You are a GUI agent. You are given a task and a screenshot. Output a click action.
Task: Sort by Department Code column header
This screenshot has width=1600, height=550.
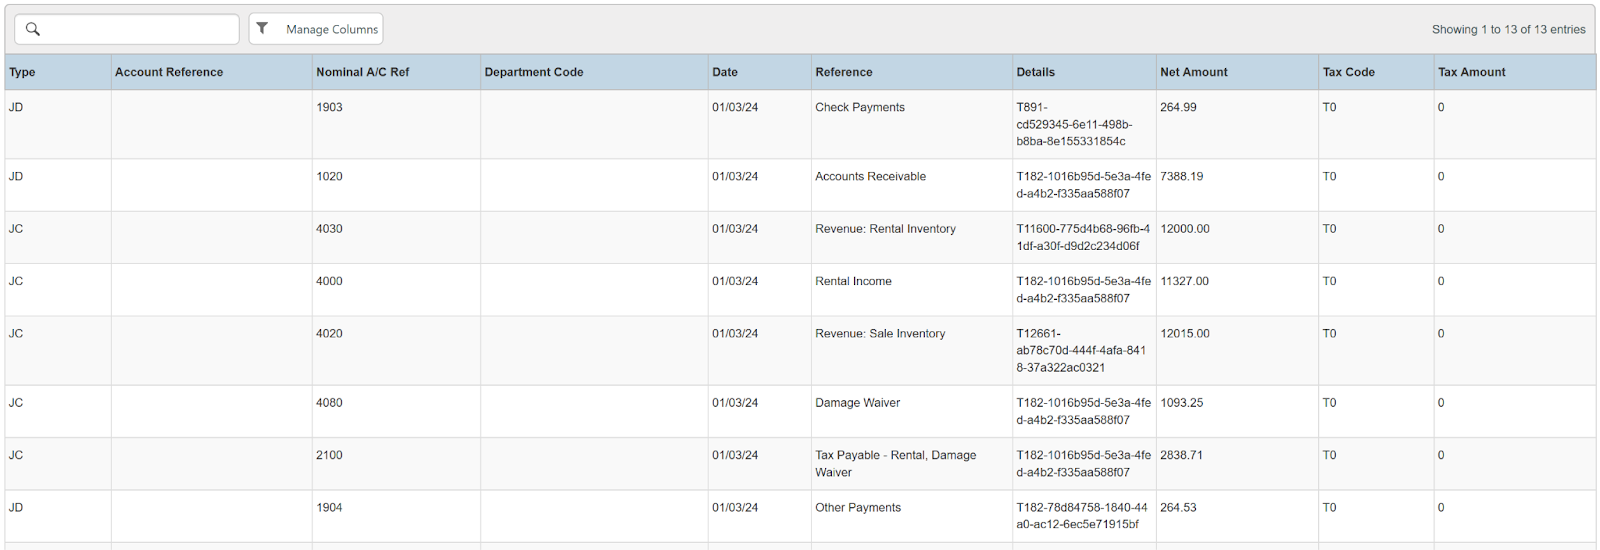tap(533, 72)
